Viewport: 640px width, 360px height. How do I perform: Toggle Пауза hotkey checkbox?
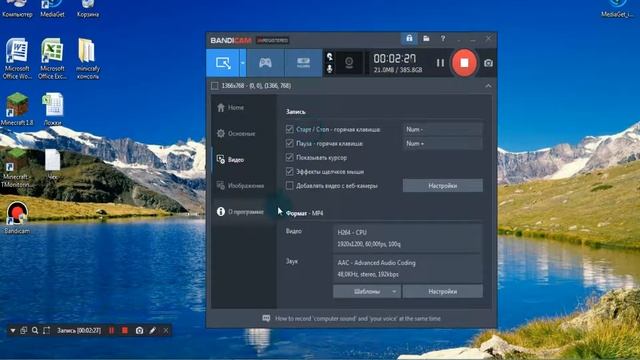pos(289,143)
